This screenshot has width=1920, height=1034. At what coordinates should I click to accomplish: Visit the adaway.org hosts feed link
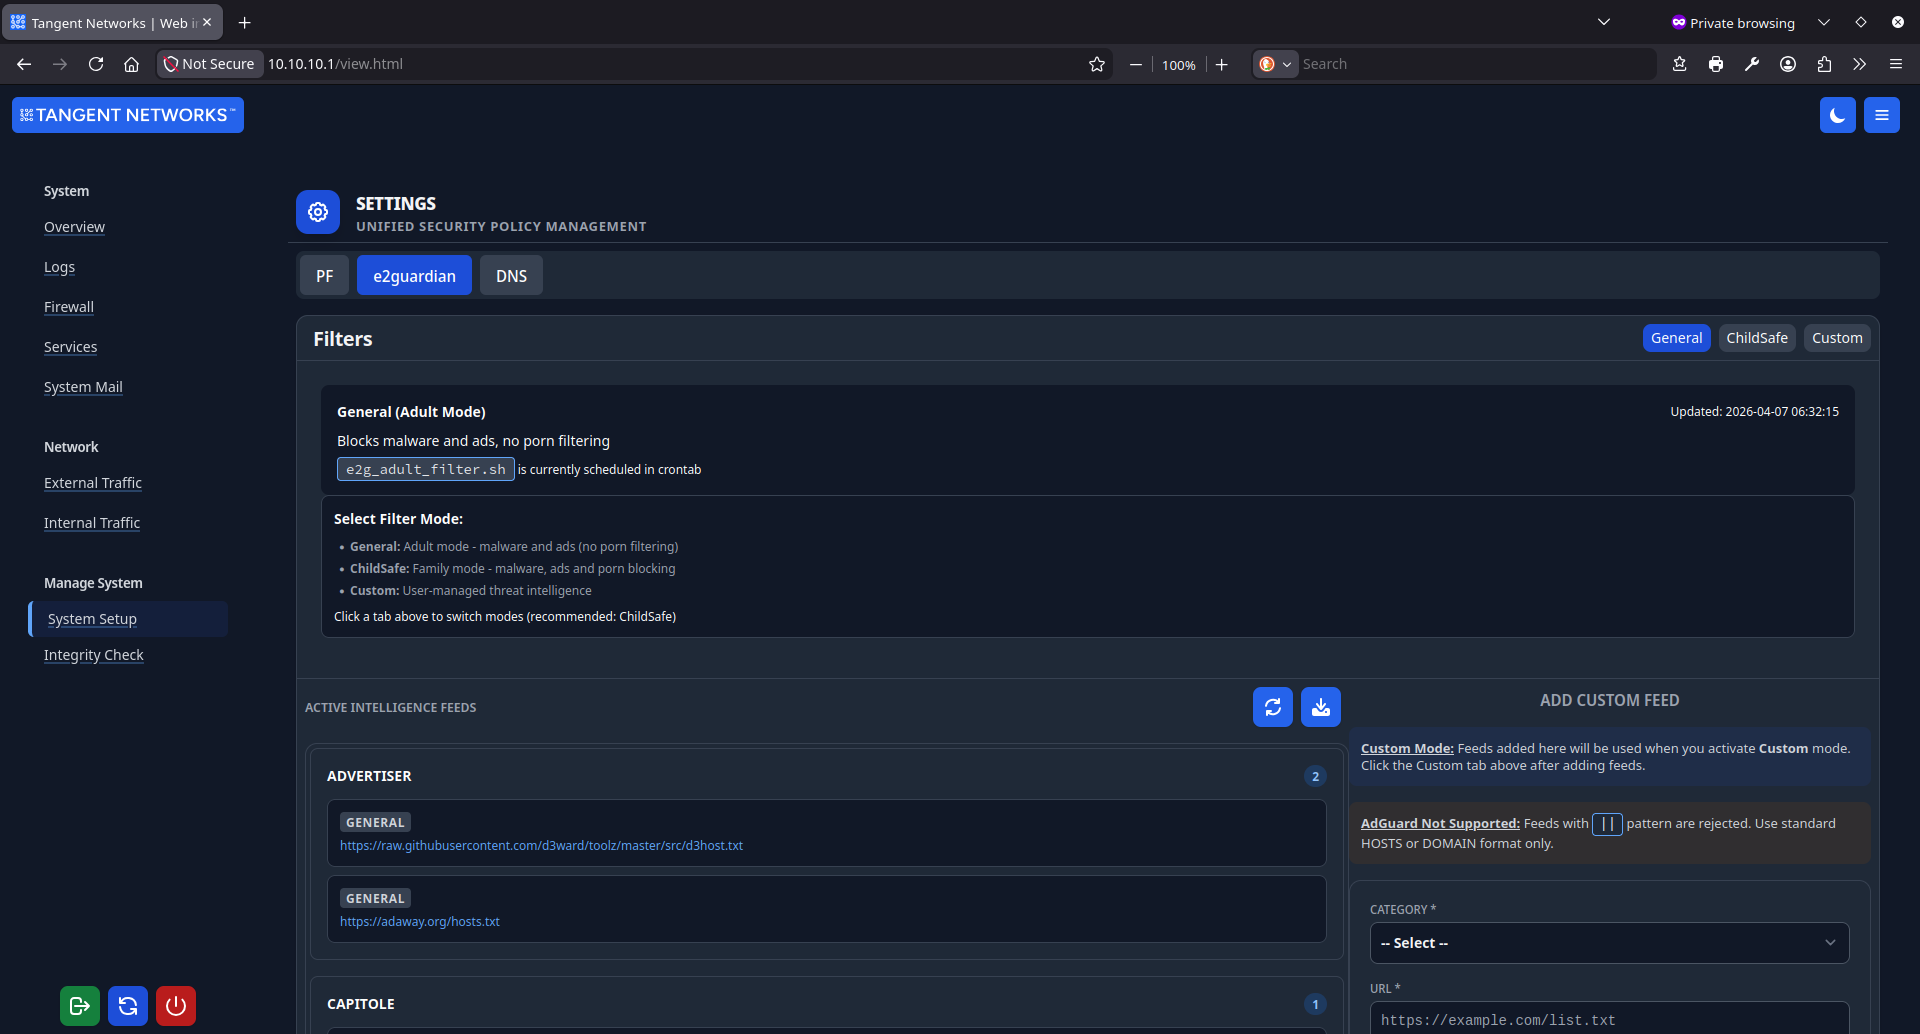(419, 921)
